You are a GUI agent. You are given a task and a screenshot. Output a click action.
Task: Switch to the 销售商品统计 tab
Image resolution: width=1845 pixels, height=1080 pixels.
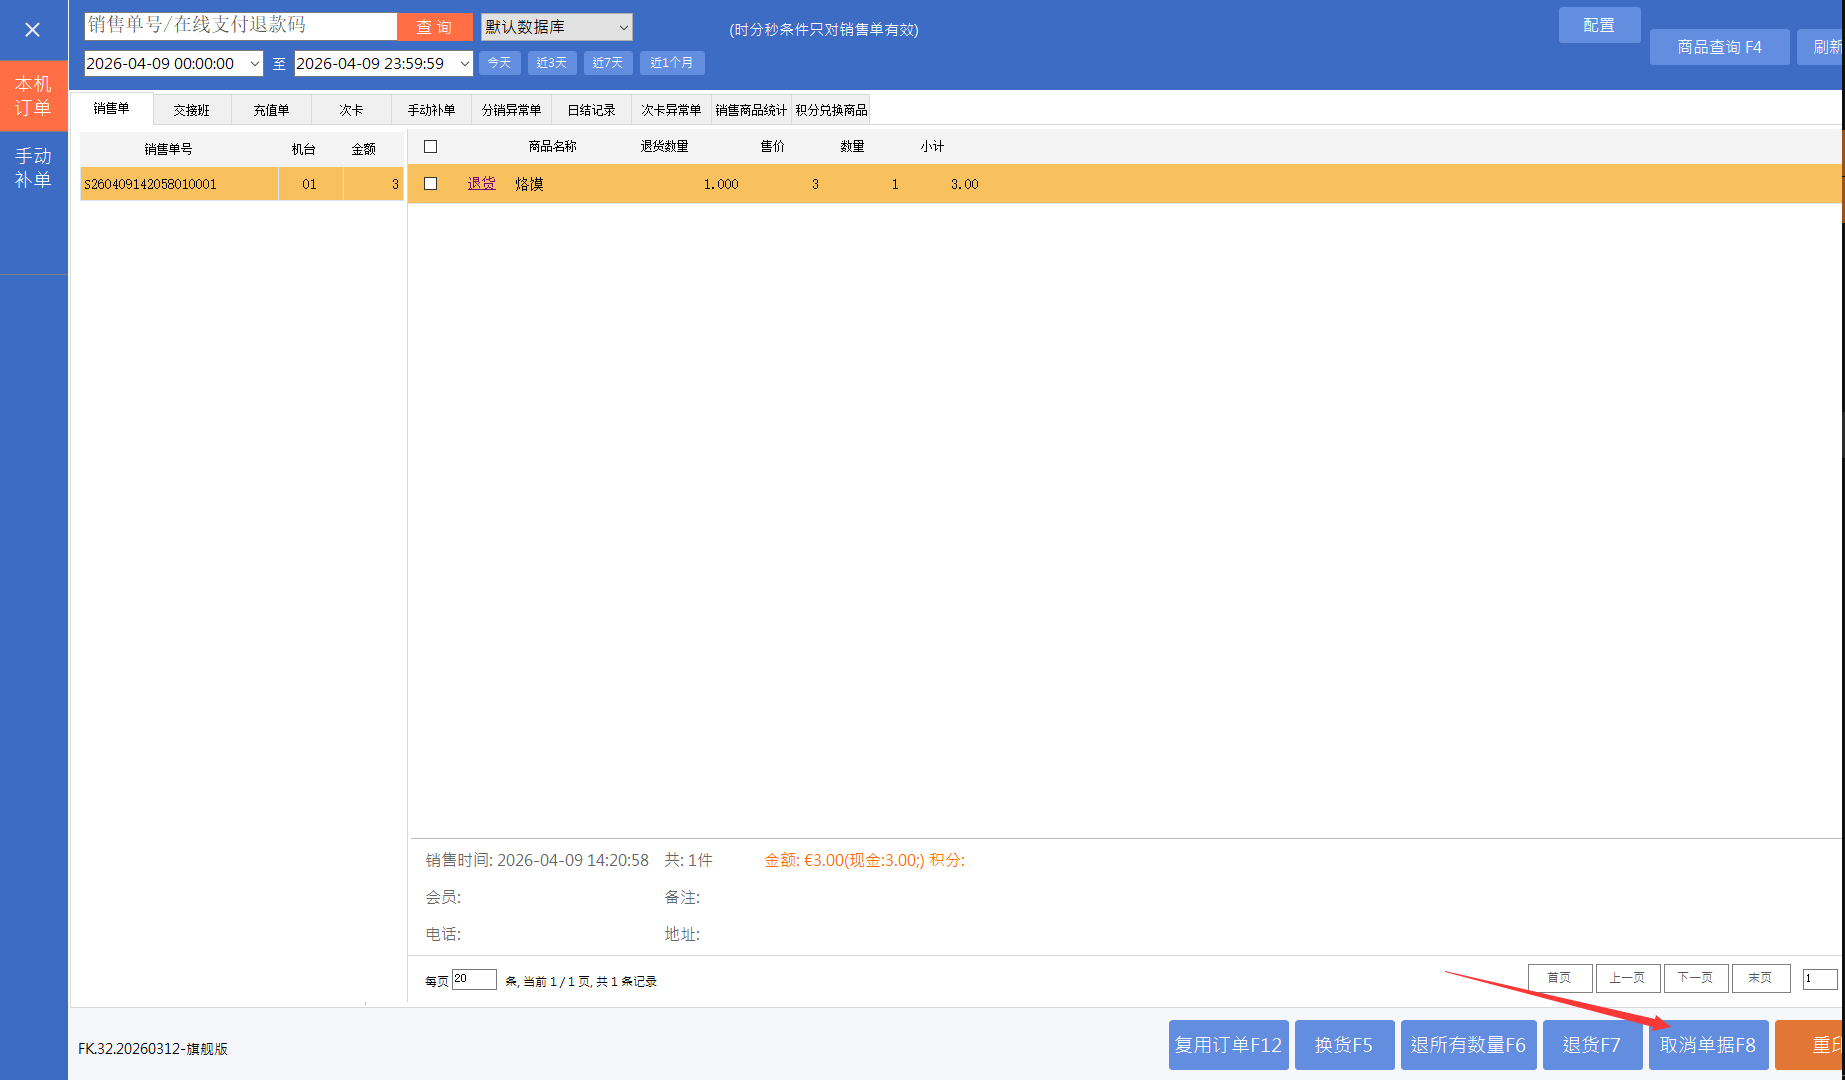pyautogui.click(x=750, y=110)
